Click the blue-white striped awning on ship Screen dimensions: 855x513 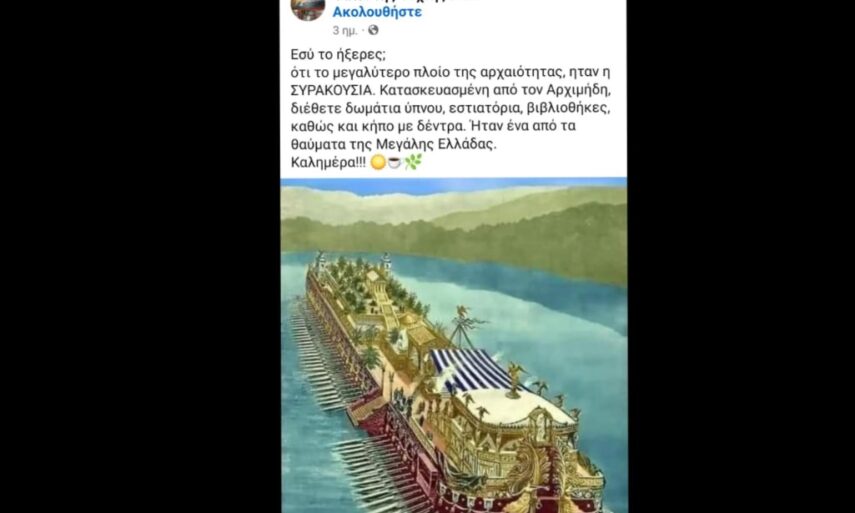[x=469, y=370]
